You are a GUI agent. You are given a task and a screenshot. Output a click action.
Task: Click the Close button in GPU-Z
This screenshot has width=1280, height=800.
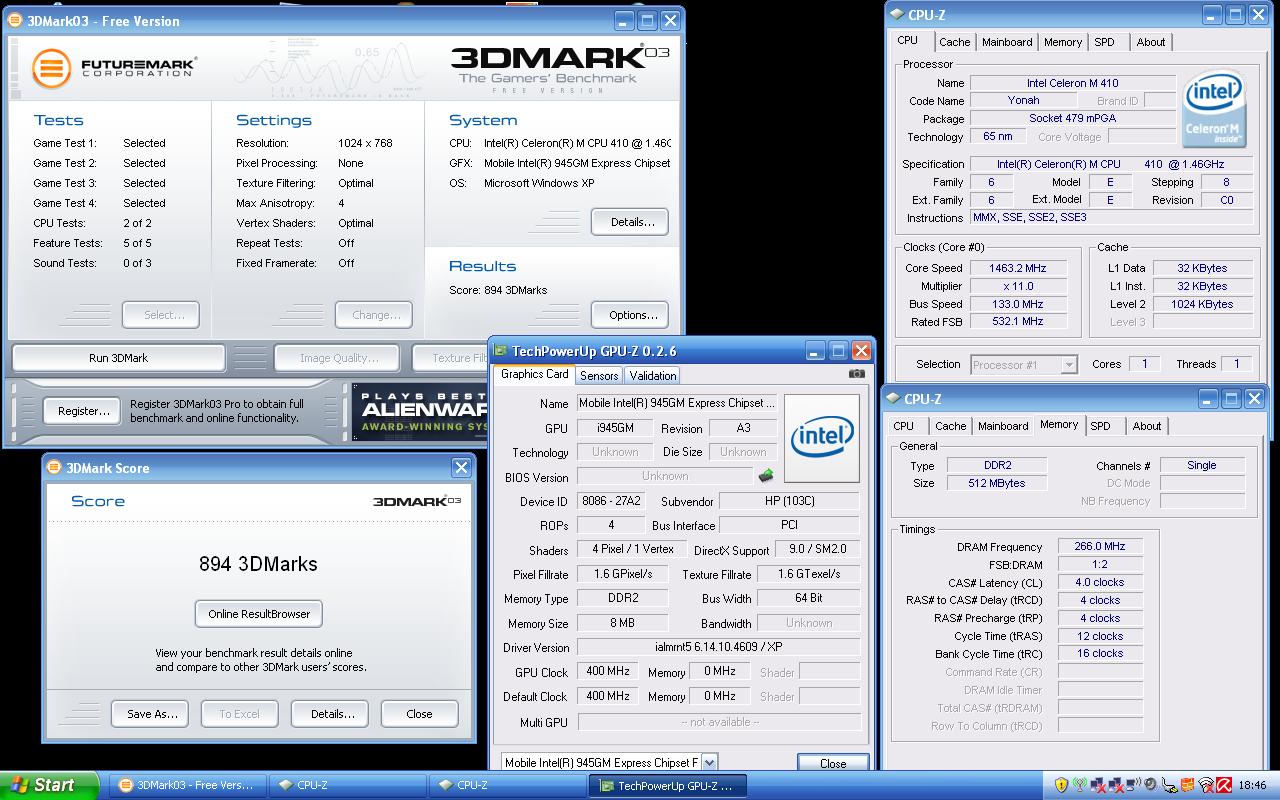point(832,763)
